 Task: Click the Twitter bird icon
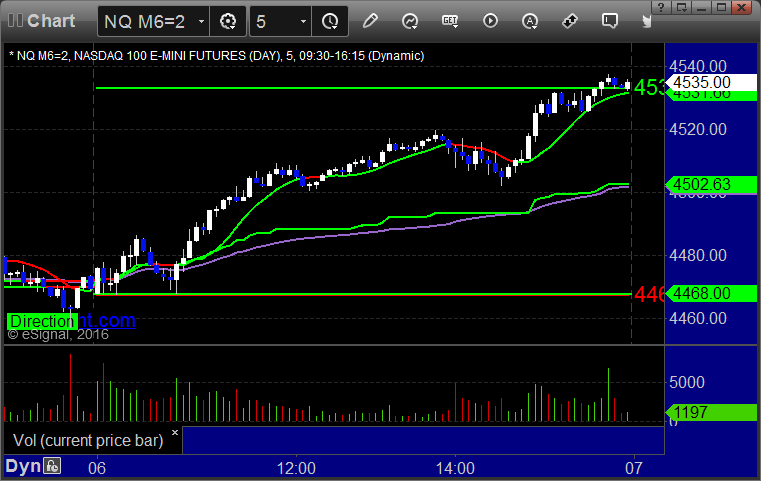647,21
